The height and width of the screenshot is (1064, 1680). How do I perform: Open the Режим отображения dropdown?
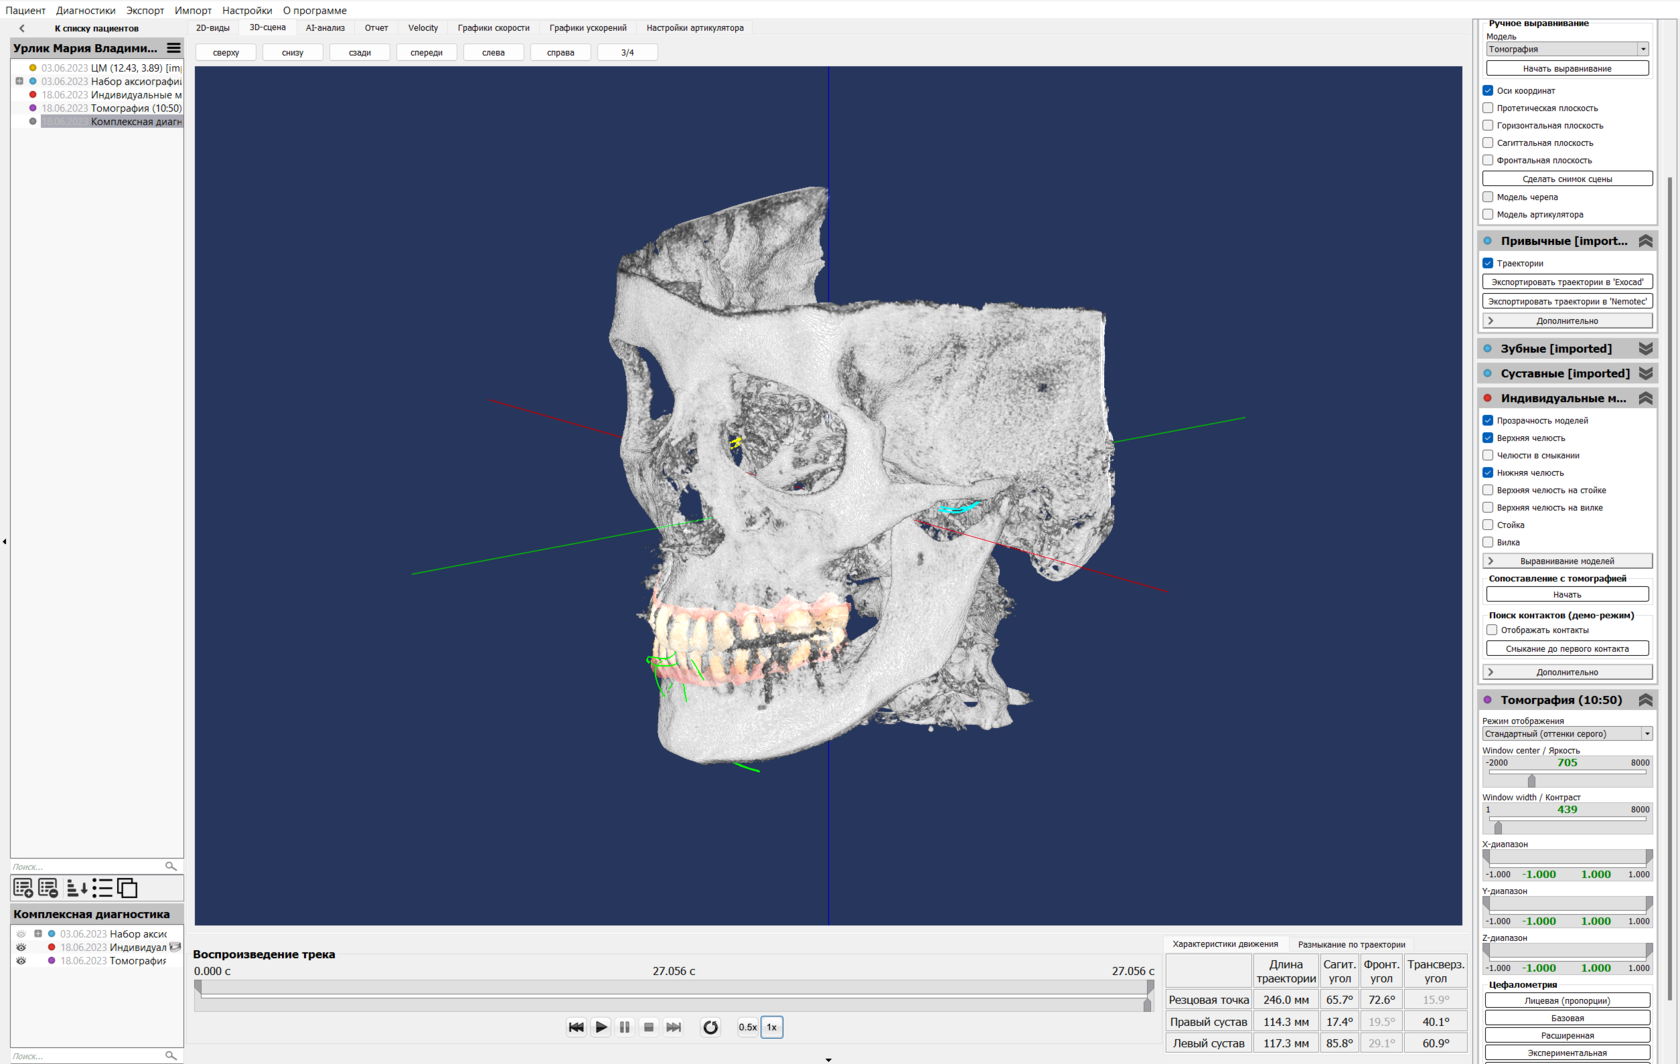[x=1567, y=734]
